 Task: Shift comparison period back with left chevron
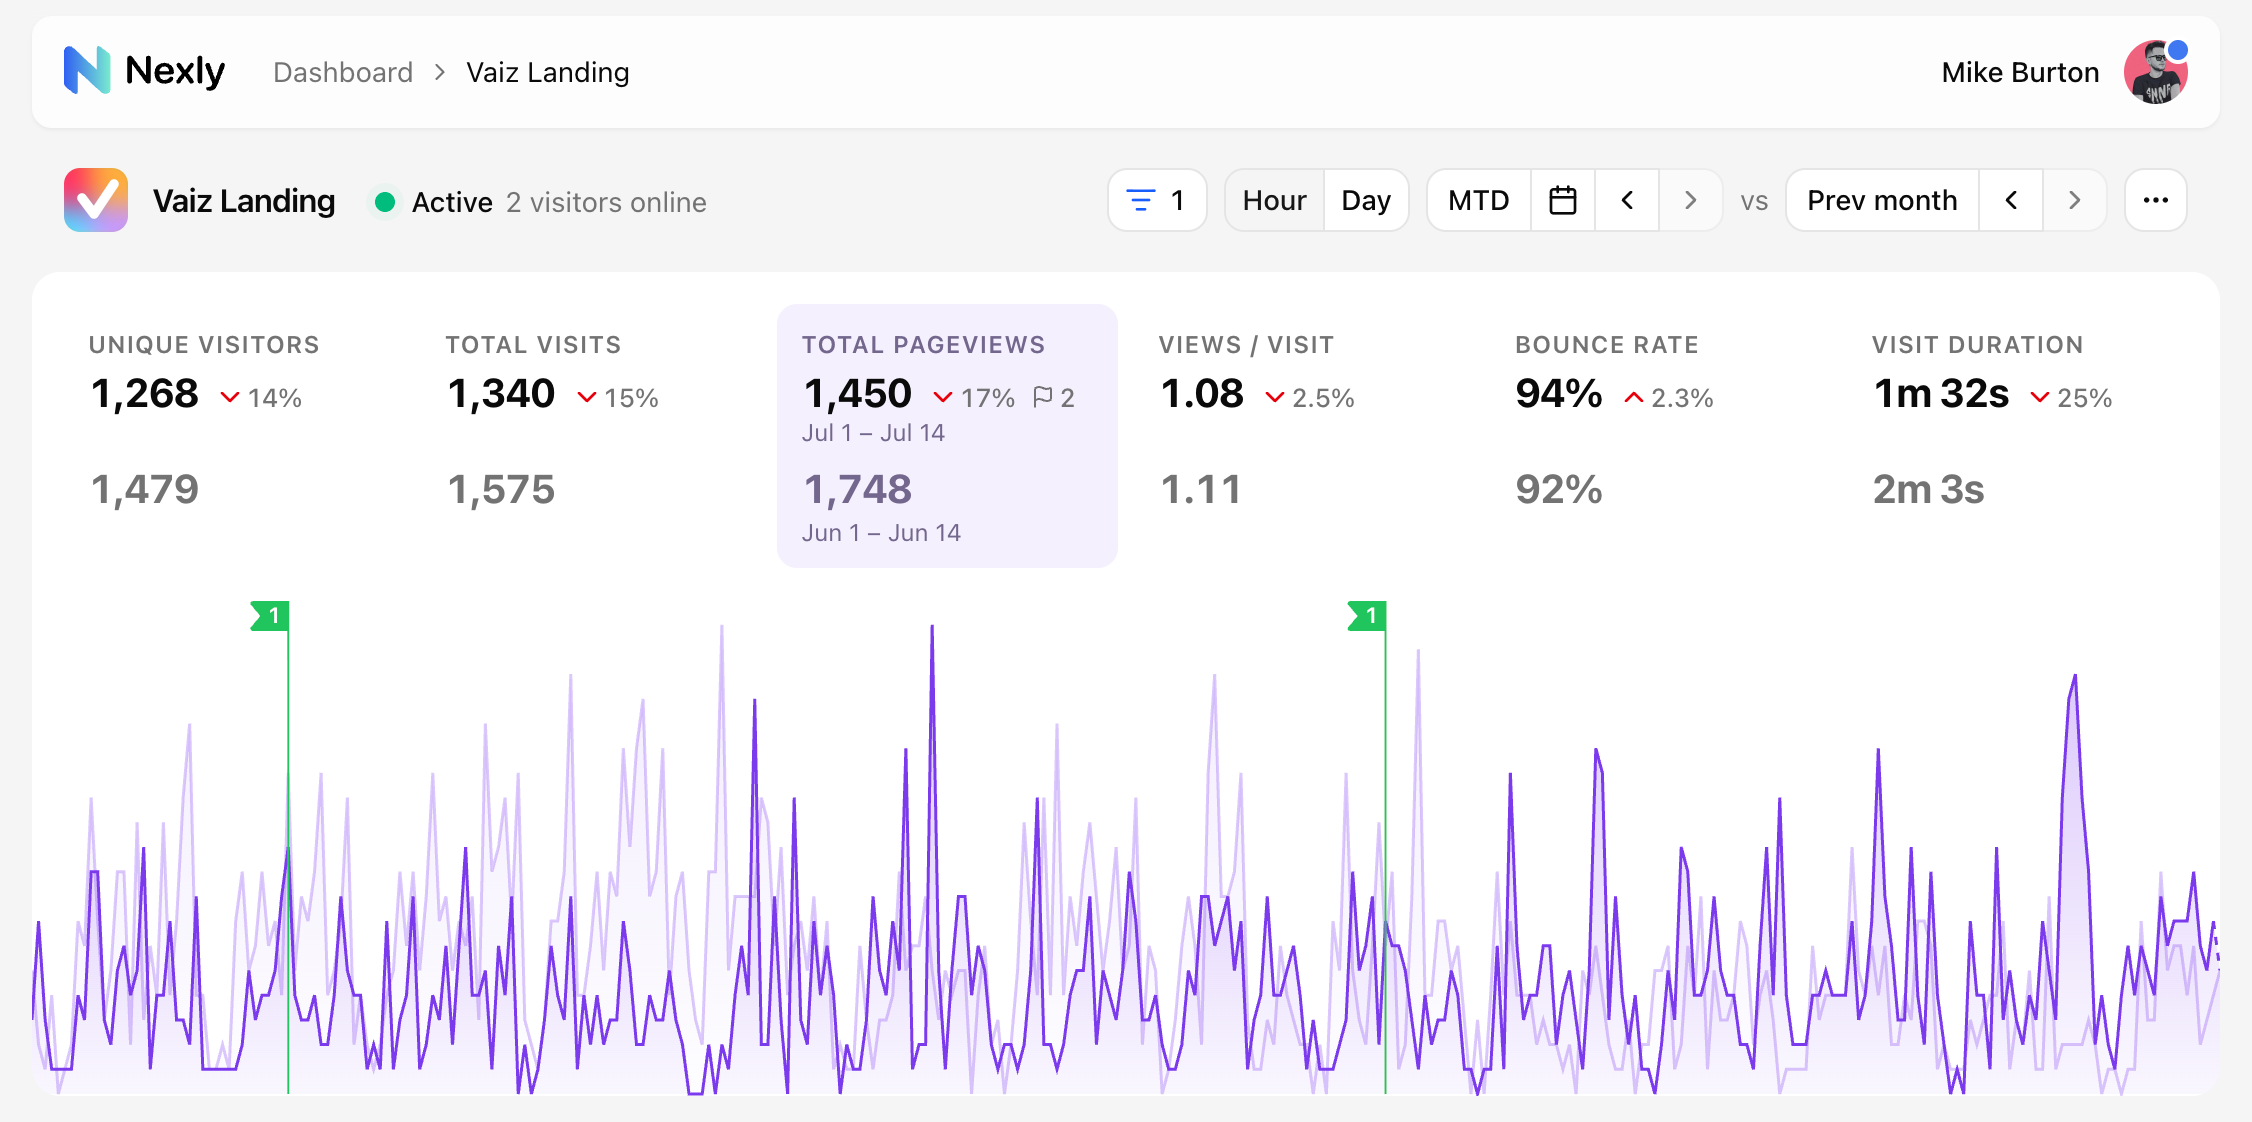click(x=2011, y=200)
